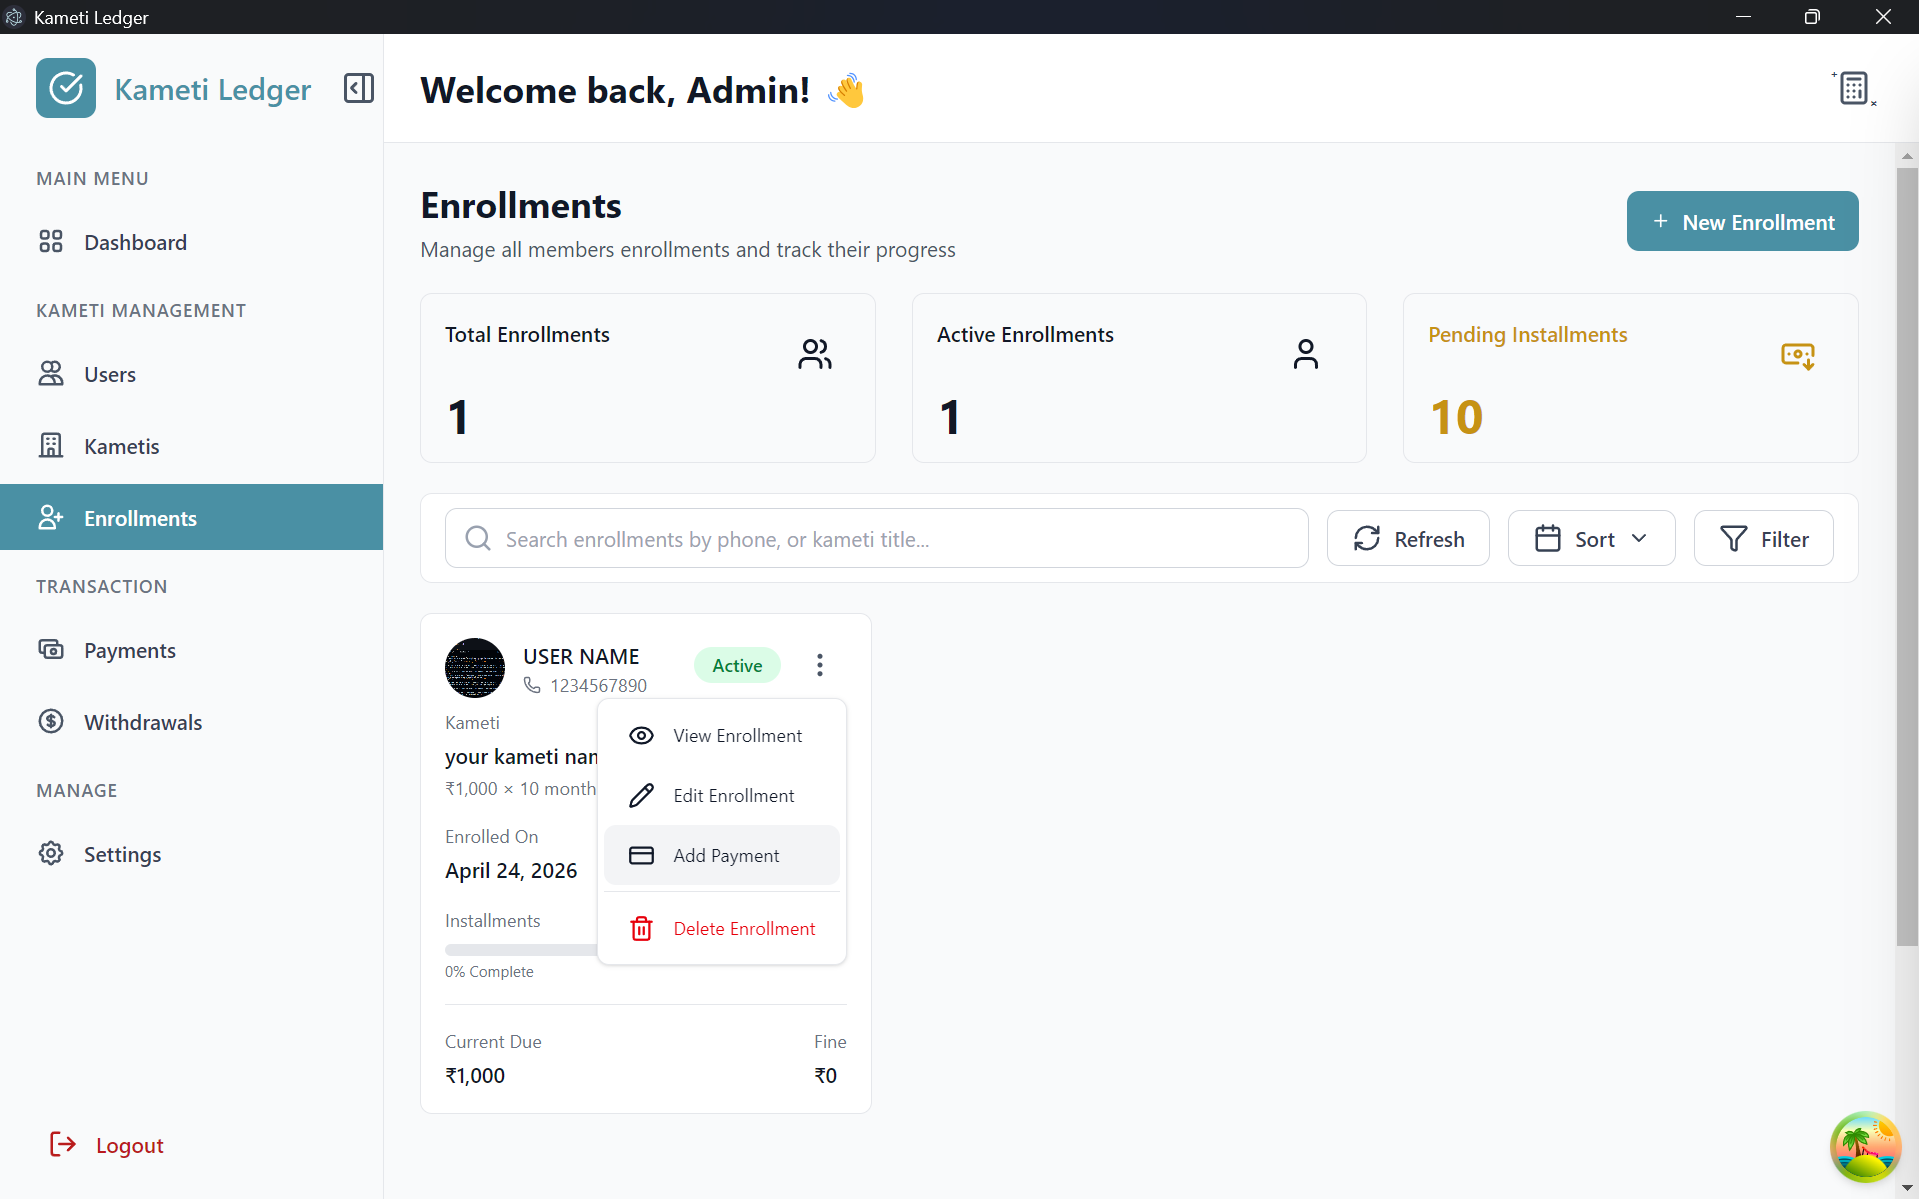Viewport: 1919px width, 1199px height.
Task: Open the calculator icon in header
Action: 1853,88
